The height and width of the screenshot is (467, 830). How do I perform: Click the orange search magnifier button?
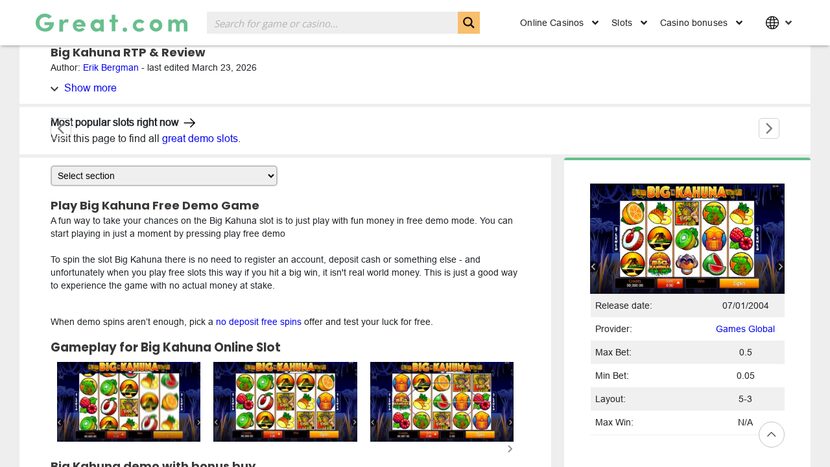point(468,23)
